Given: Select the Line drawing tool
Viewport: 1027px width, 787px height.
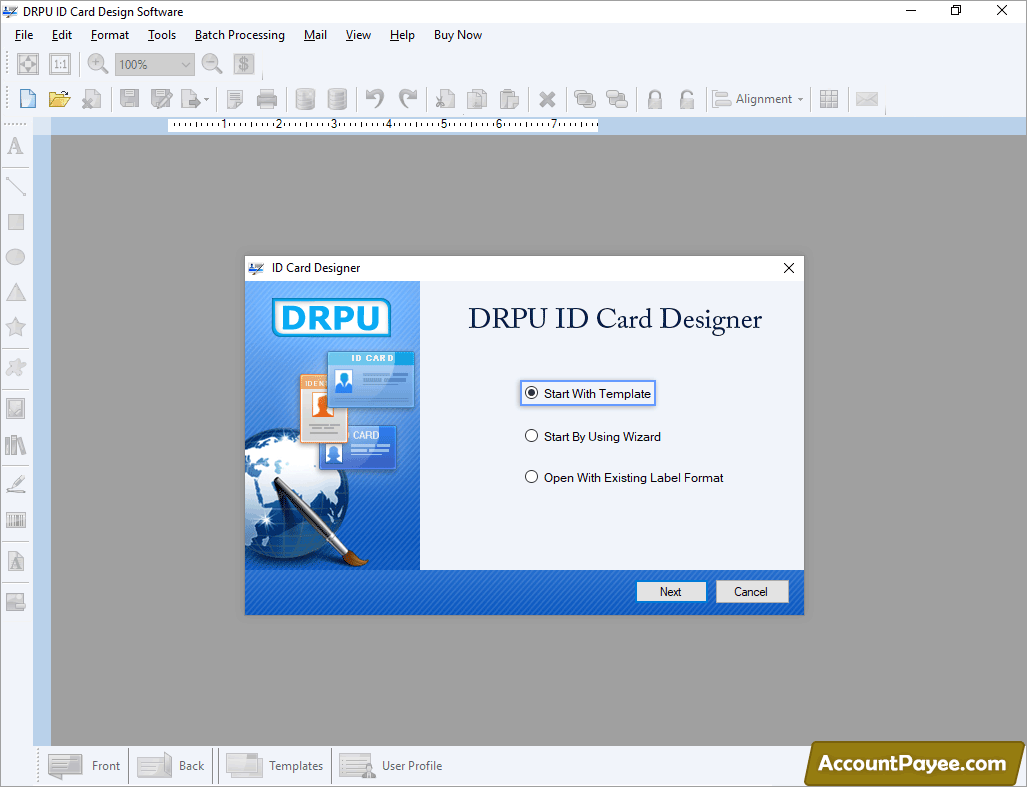Looking at the screenshot, I should 15,187.
